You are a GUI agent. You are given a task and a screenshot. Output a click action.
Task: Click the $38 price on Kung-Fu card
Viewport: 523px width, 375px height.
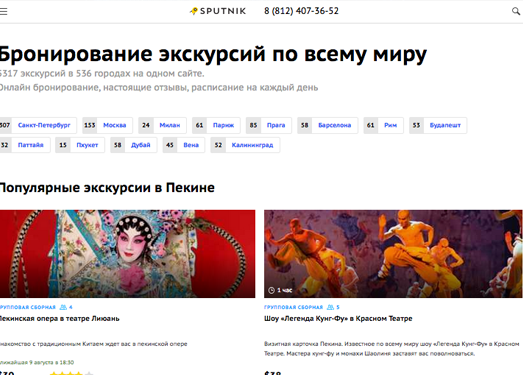(273, 373)
